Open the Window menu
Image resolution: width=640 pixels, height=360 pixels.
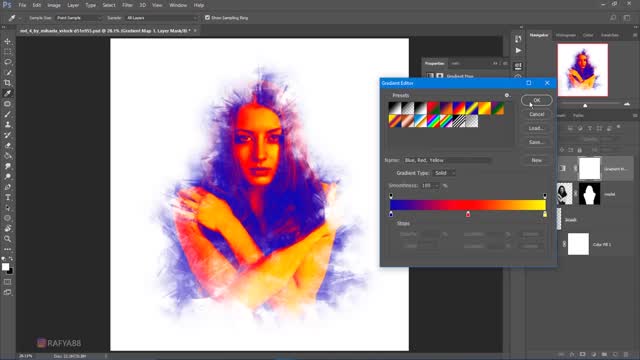178,5
